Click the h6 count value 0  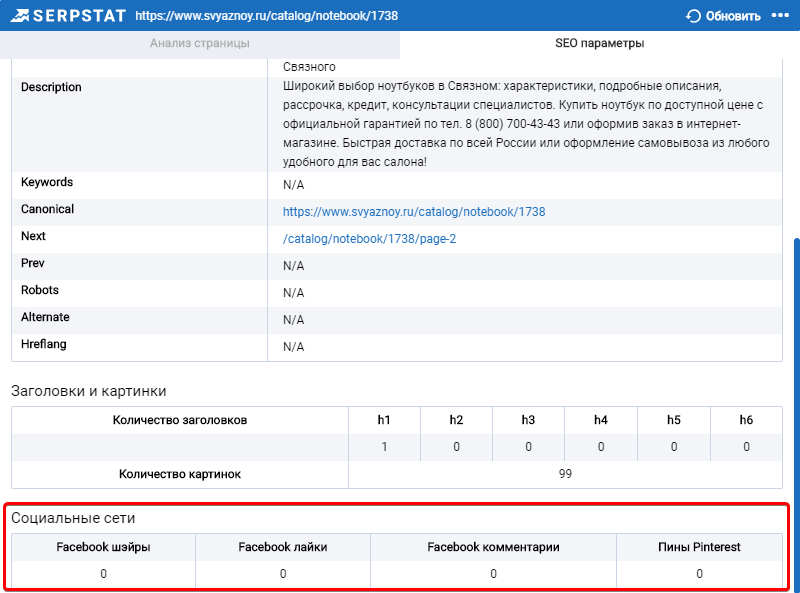746,448
